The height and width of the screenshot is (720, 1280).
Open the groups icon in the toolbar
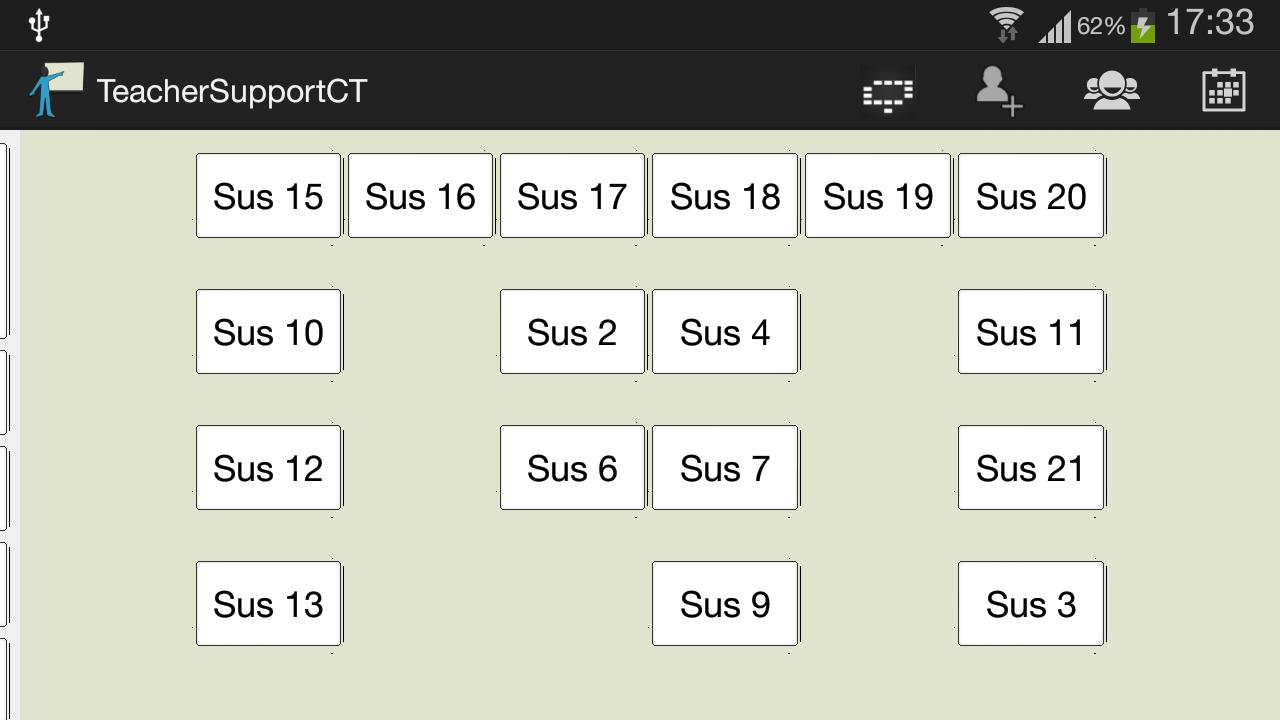click(x=1111, y=91)
